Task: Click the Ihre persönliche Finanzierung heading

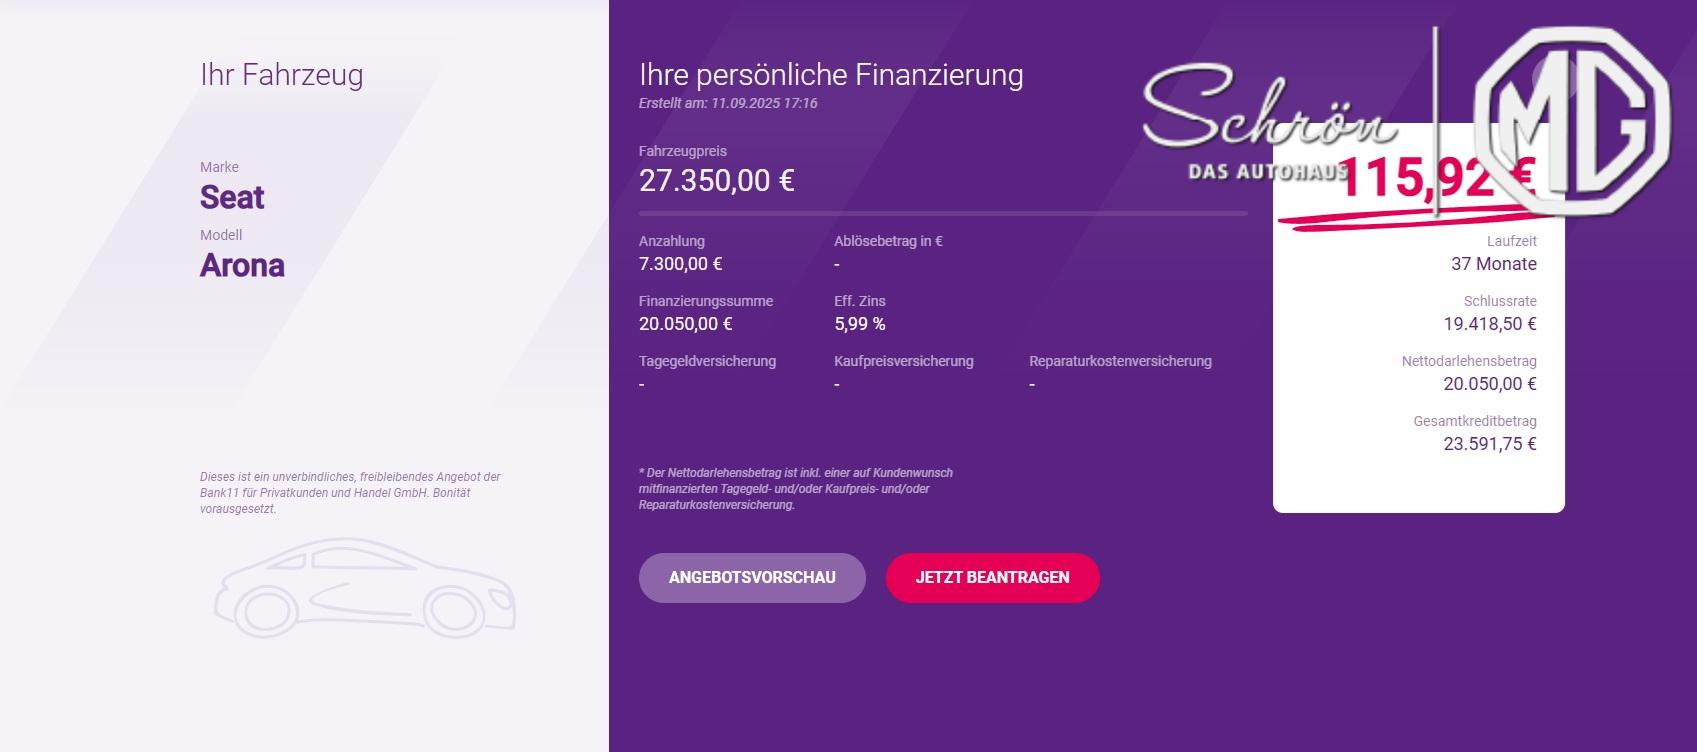Action: click(x=831, y=75)
